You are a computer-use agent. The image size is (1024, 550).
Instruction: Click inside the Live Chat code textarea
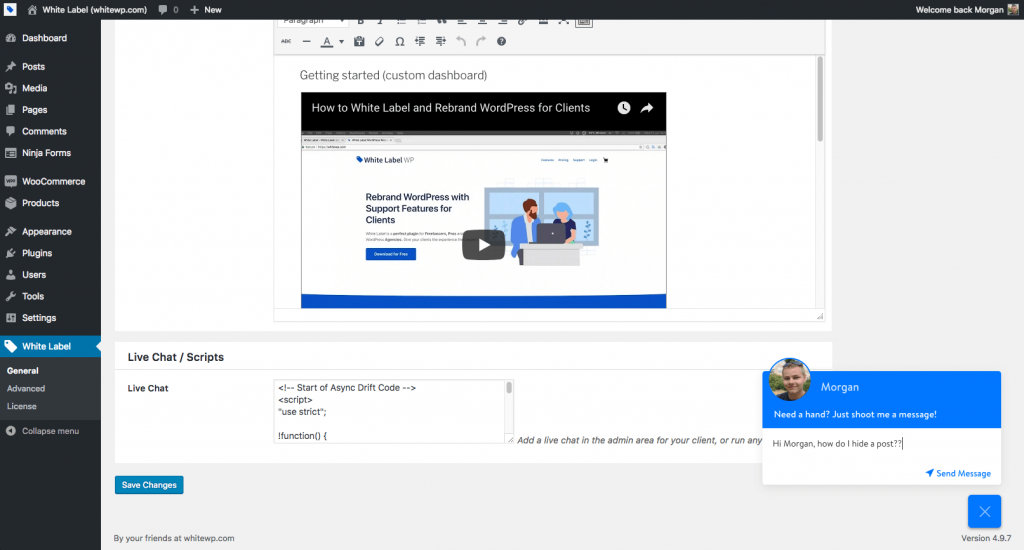(x=390, y=412)
